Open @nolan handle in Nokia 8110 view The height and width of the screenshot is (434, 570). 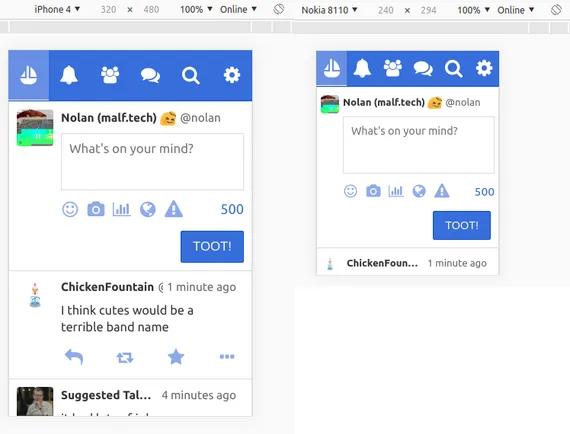click(463, 103)
